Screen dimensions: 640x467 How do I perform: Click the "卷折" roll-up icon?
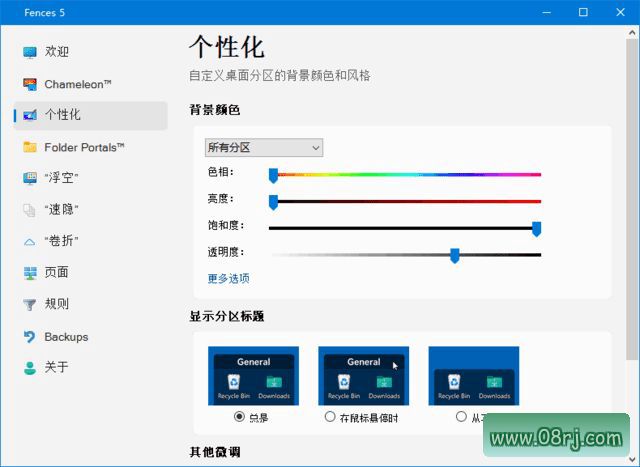[x=30, y=242]
